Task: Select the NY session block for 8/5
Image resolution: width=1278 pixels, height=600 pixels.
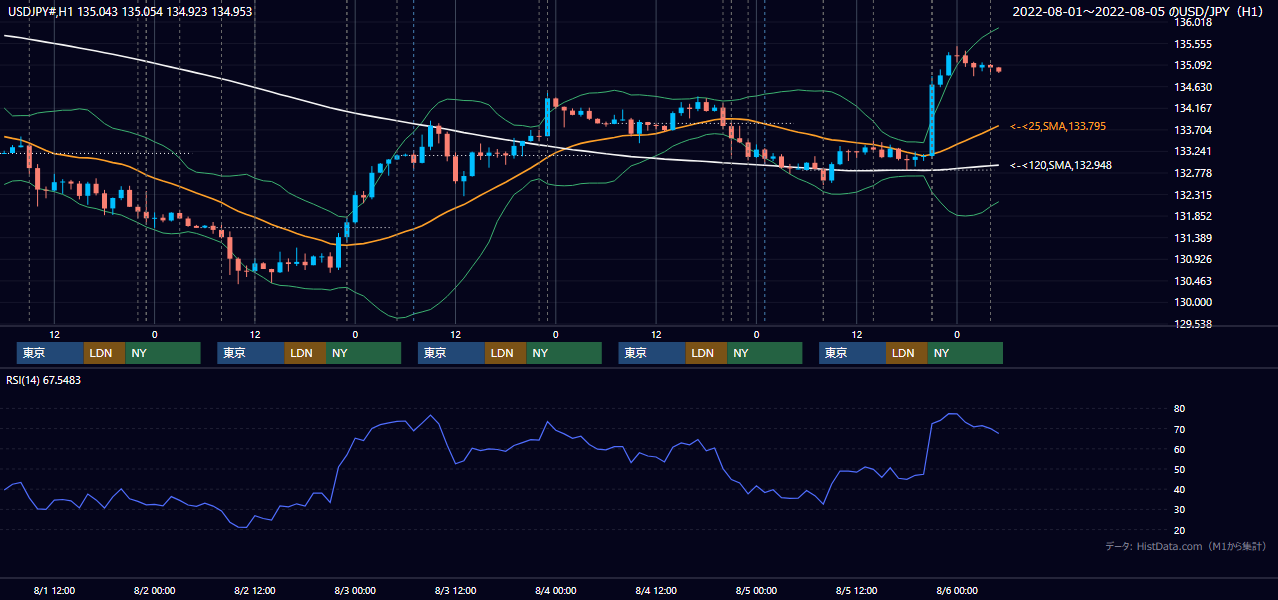Action: point(965,353)
